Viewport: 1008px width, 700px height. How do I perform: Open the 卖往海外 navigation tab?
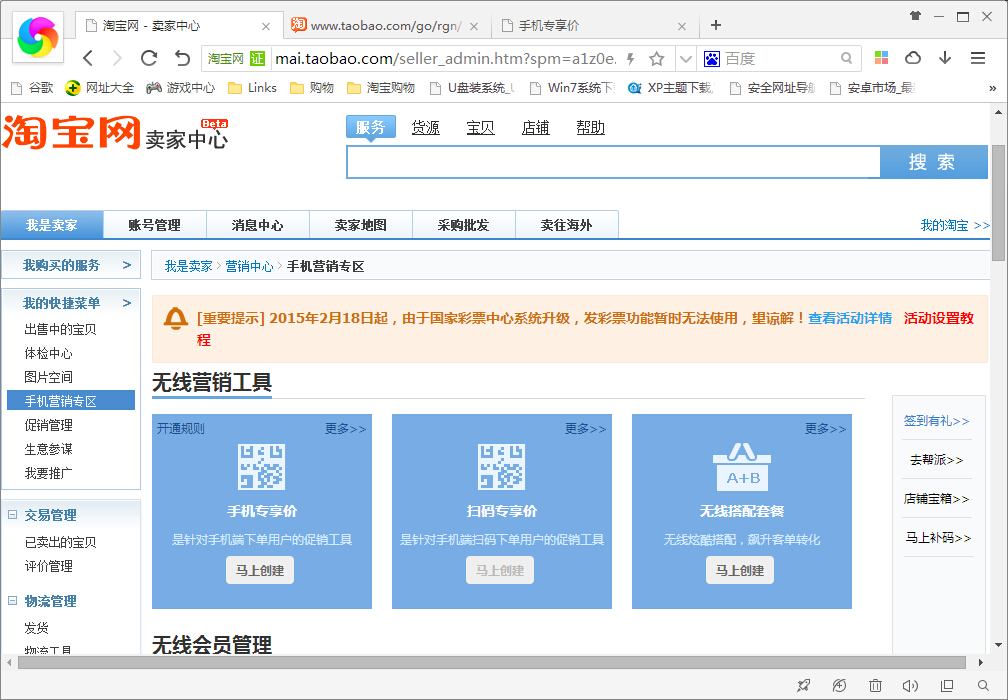pos(566,225)
